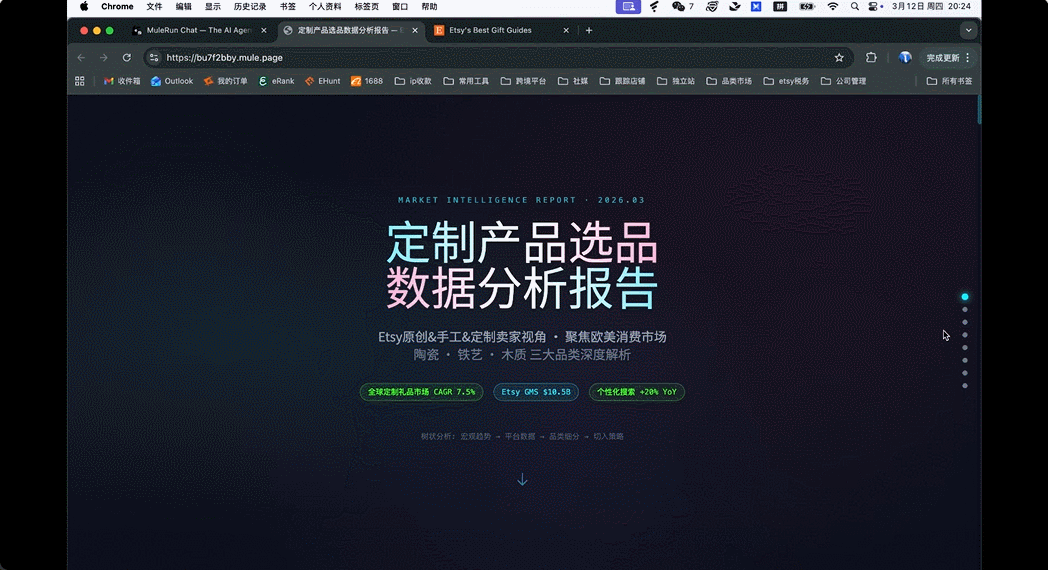Expand the ip收款 bookmark folder

click(413, 81)
